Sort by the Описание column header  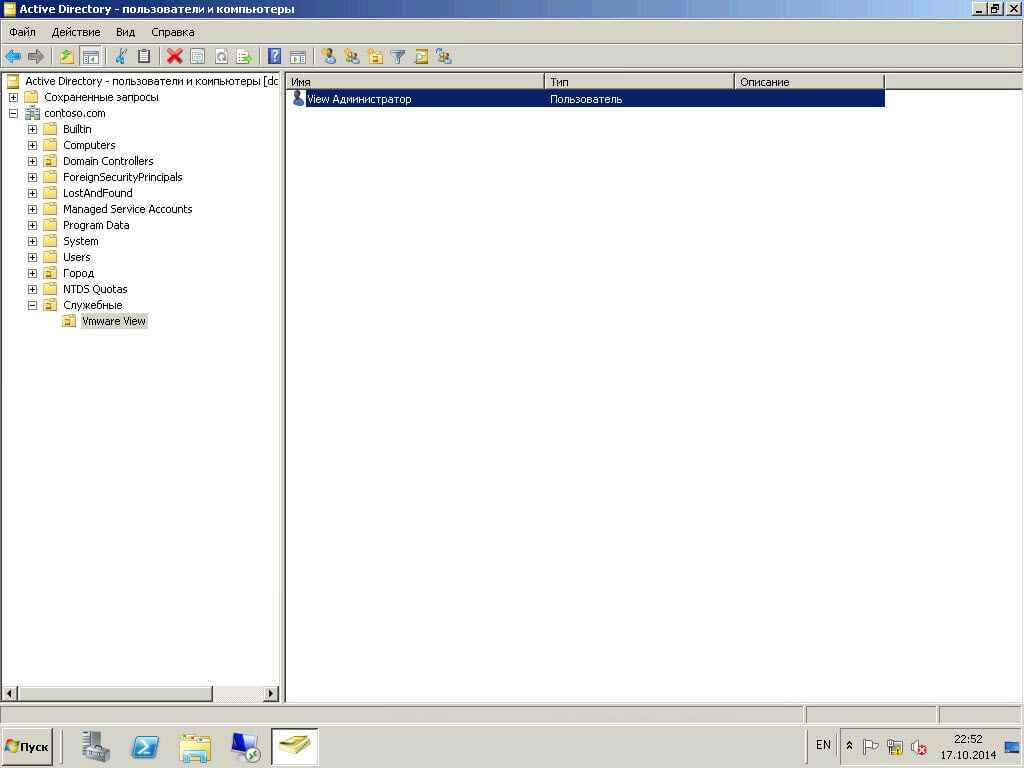coord(809,82)
